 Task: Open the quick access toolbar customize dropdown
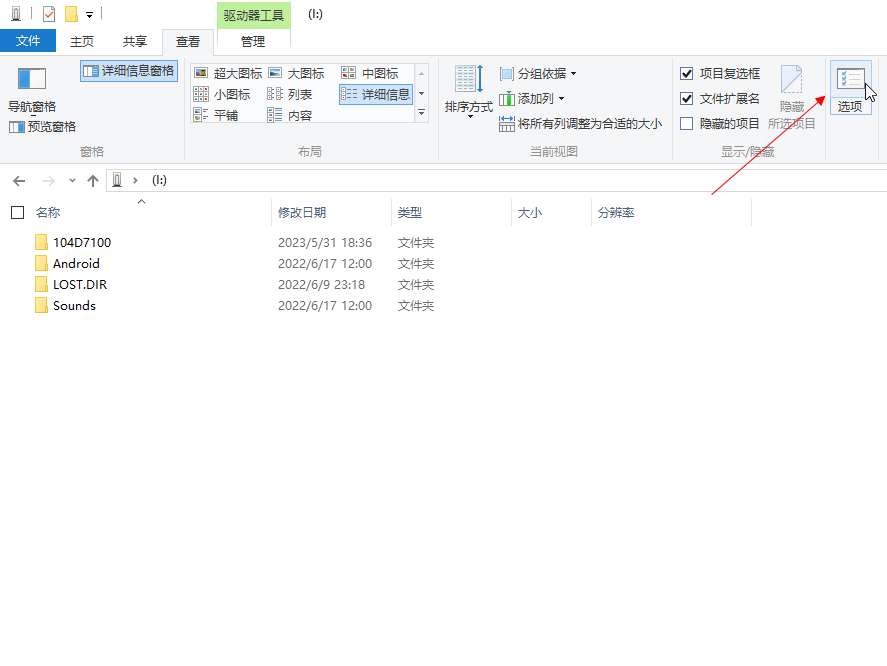(89, 15)
